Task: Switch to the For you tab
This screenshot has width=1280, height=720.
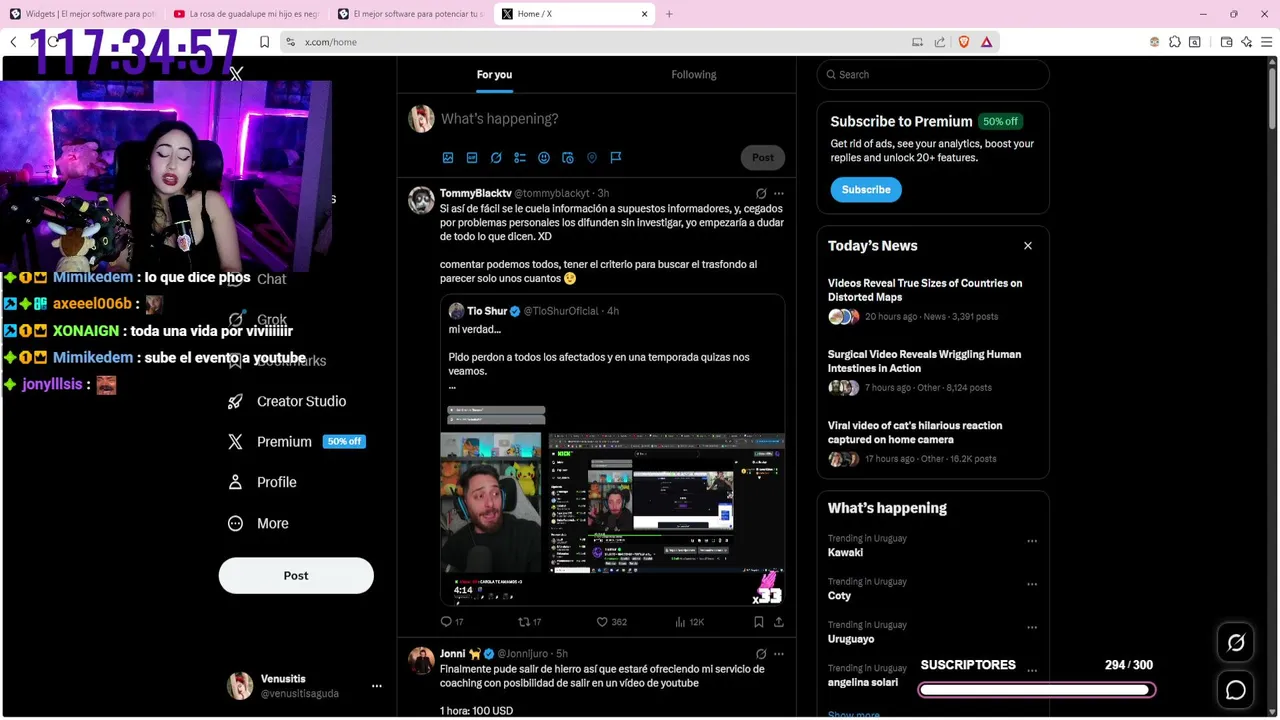Action: point(494,75)
